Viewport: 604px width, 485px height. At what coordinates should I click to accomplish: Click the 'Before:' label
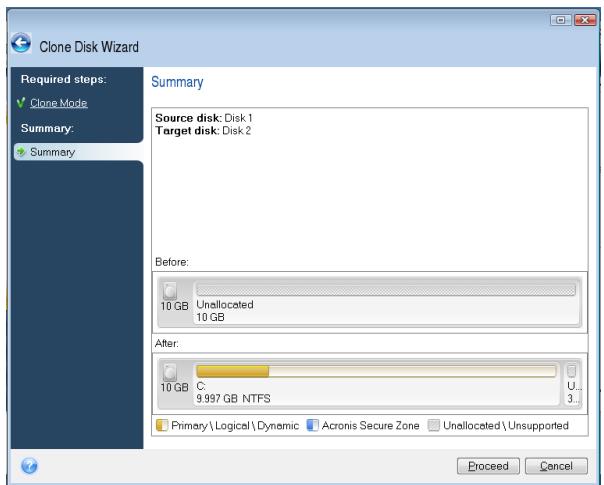pyautogui.click(x=172, y=262)
